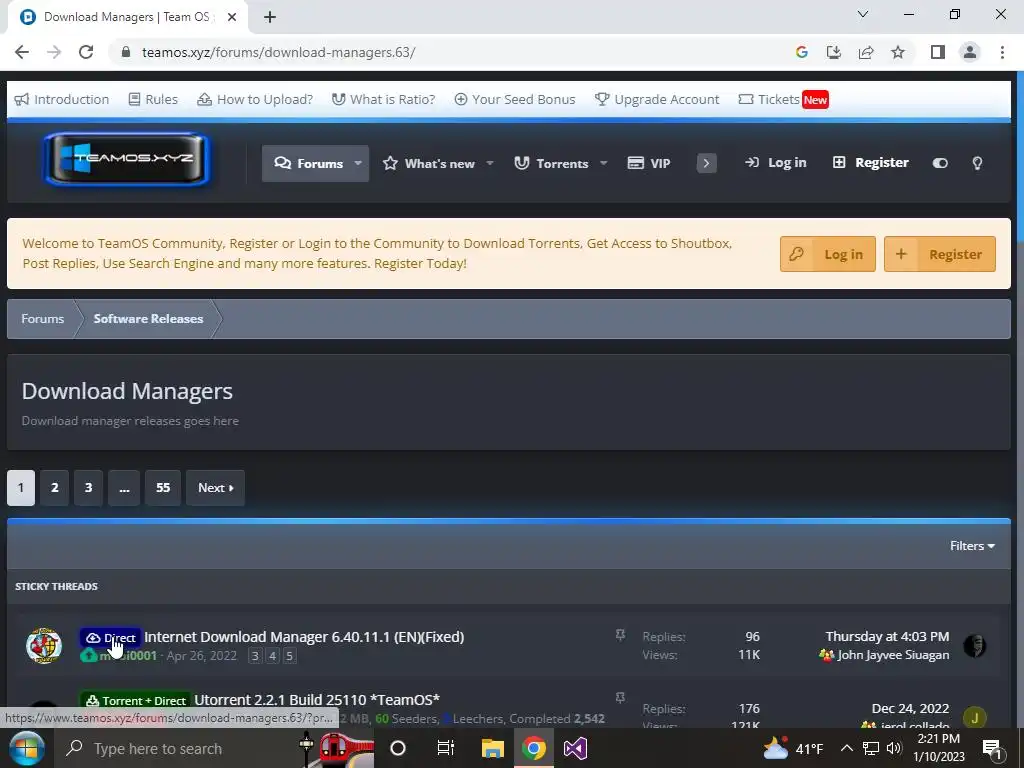Select current page 1 button
The width and height of the screenshot is (1024, 768).
point(21,488)
